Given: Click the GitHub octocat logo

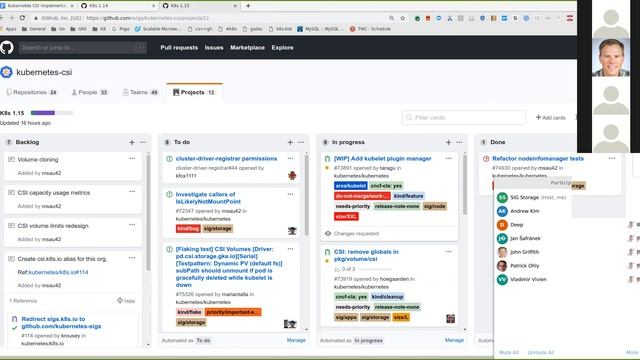Looking at the screenshot, I should [x=7, y=47].
